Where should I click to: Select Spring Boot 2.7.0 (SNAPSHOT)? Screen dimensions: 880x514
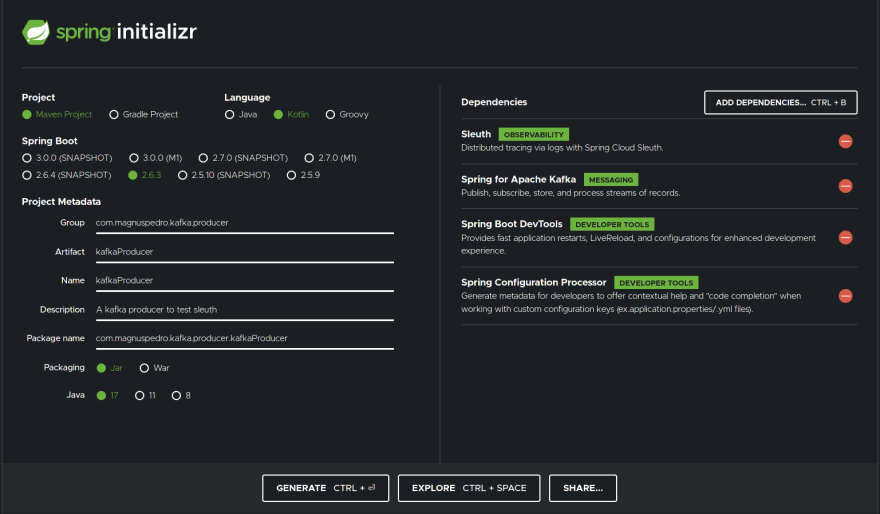[243, 158]
